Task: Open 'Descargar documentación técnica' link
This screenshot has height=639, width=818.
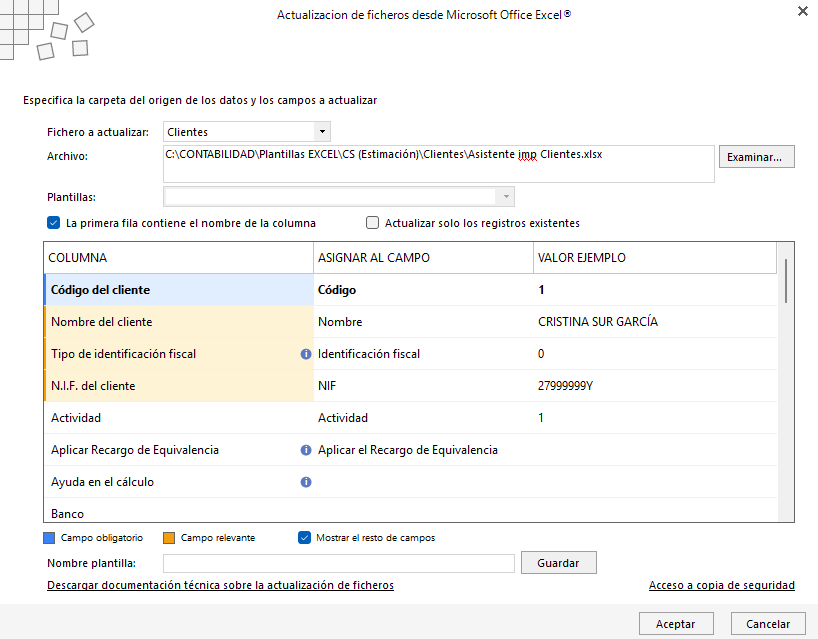Action: point(220,585)
